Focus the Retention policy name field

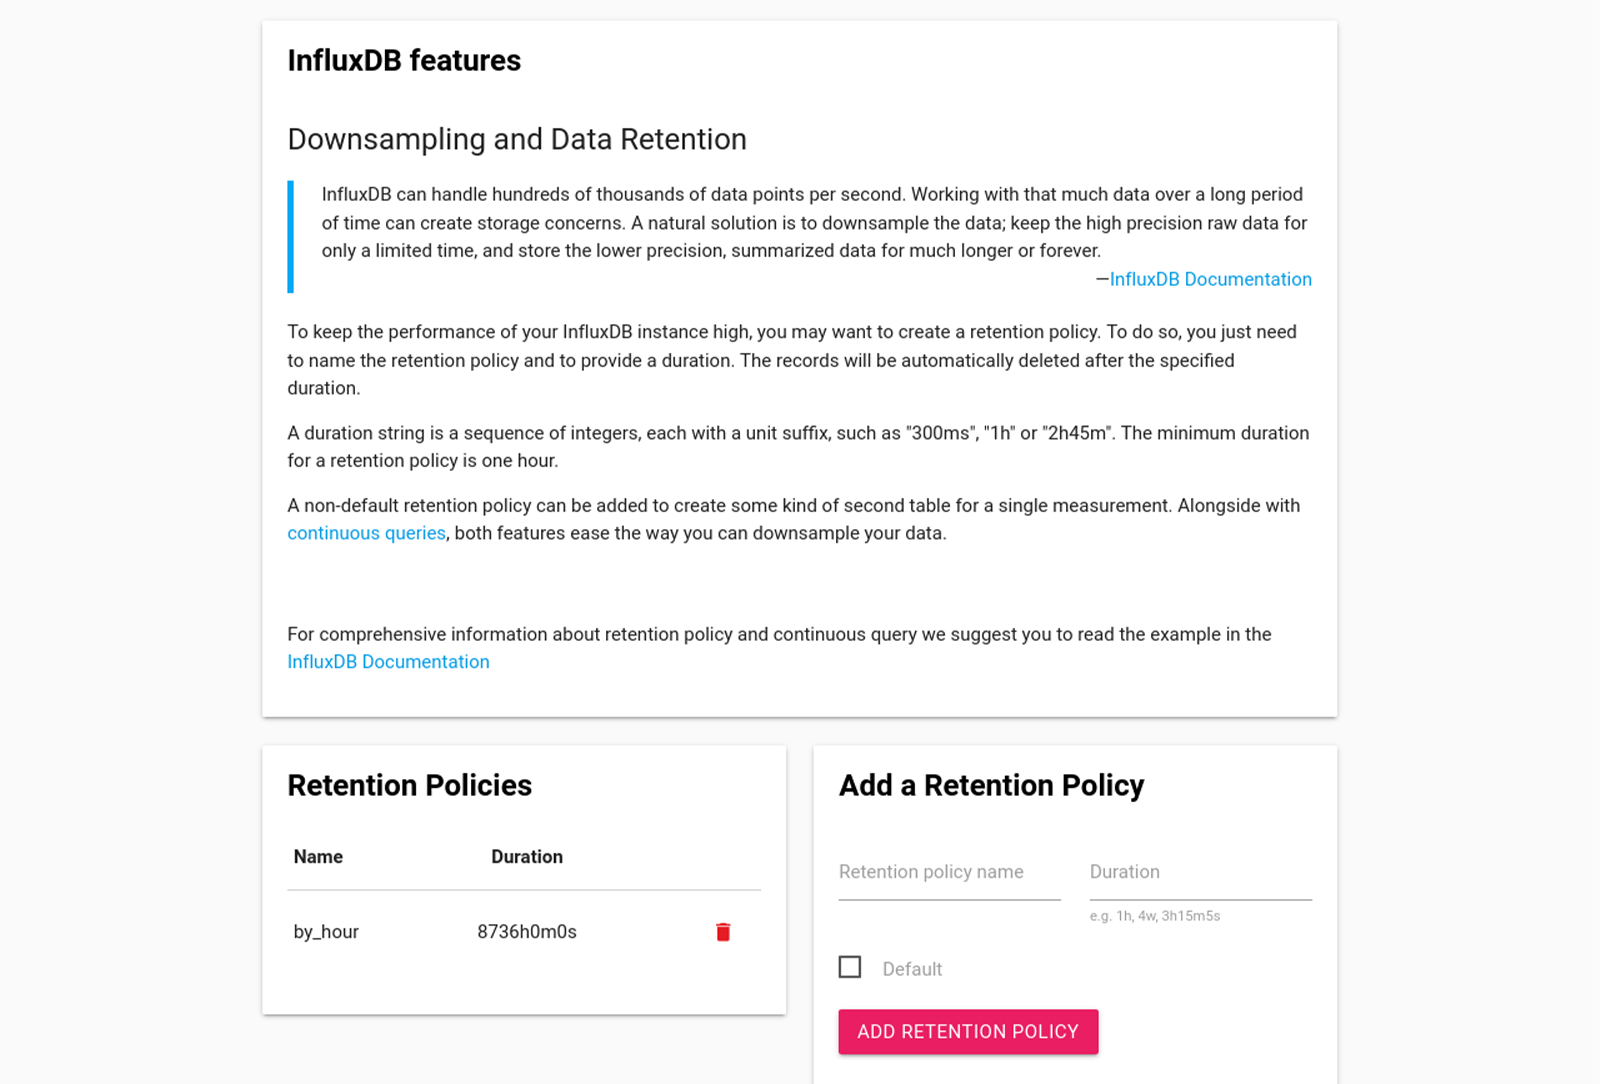(949, 872)
